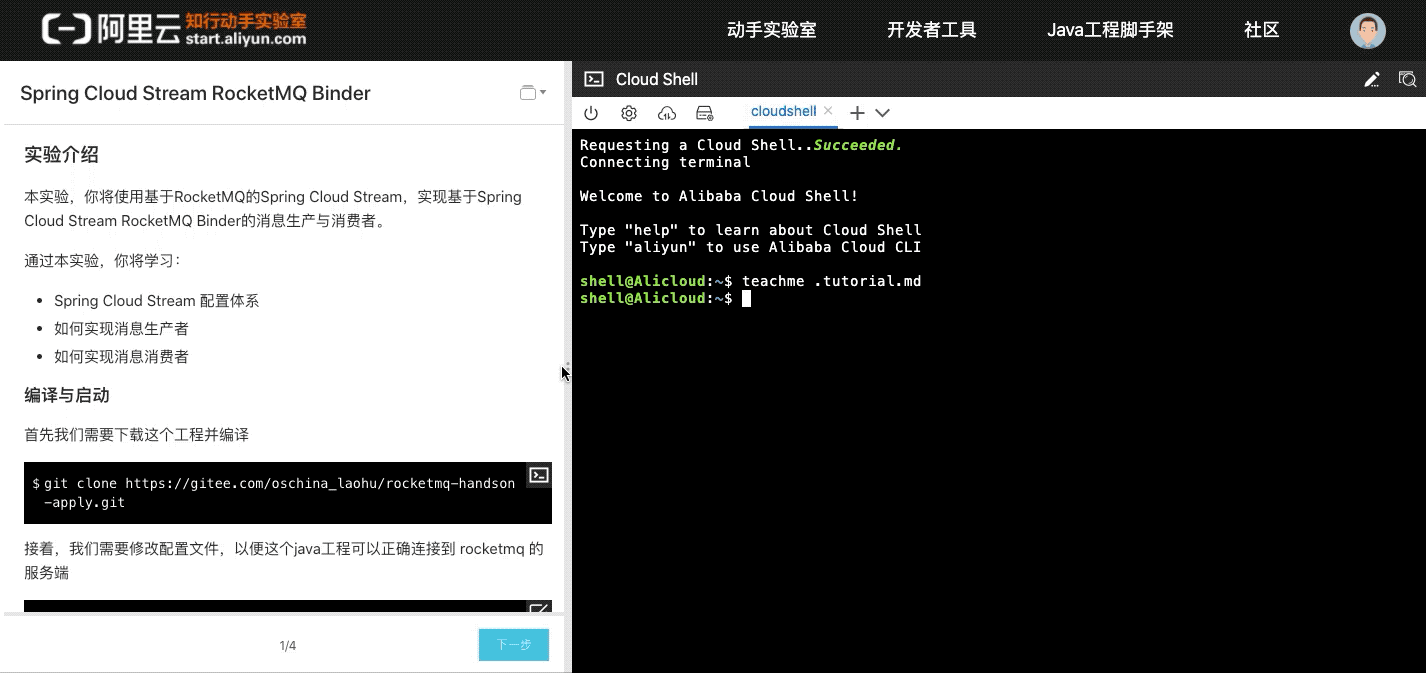The height and width of the screenshot is (673, 1426).
Task: Click the edit file icon on second code block
Action: pyautogui.click(x=538, y=608)
